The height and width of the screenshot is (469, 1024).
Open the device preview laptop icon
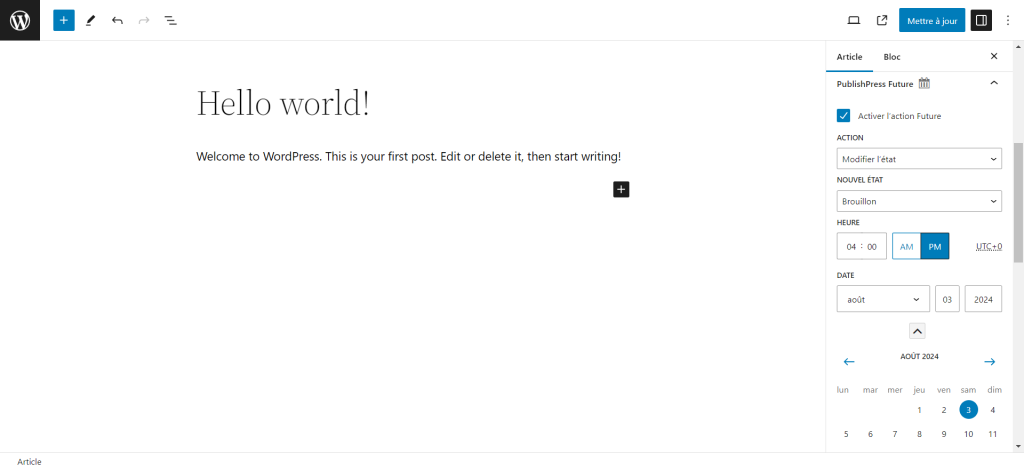(x=854, y=20)
